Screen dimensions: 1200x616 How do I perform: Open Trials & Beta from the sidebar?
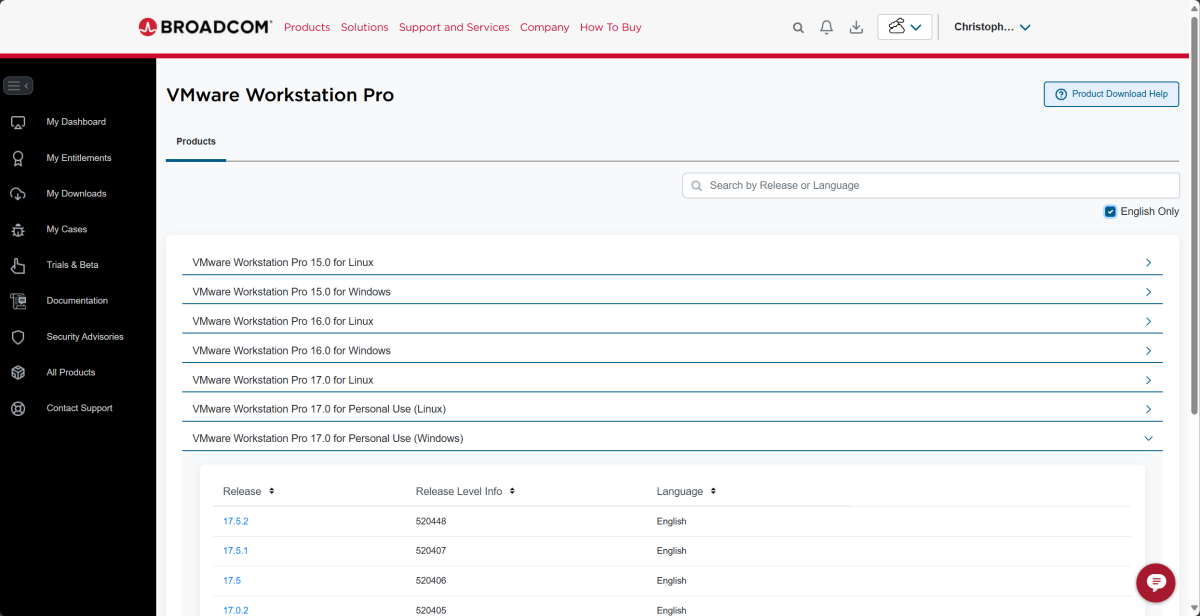click(x=70, y=264)
